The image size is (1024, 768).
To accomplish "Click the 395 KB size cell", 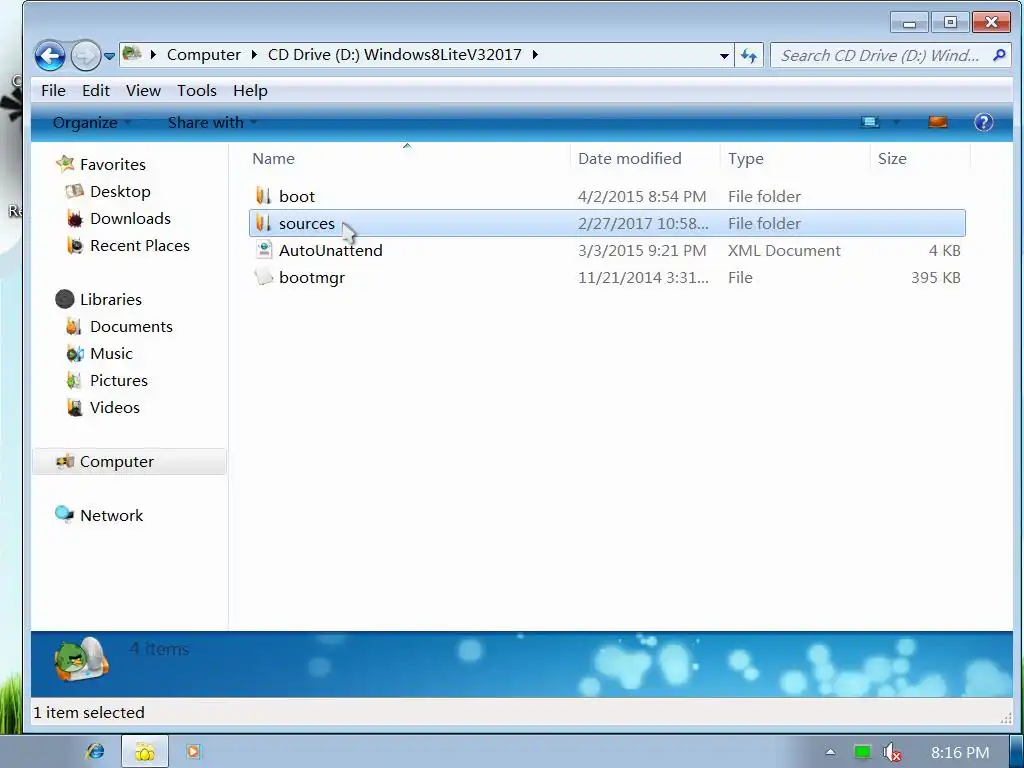I will pyautogui.click(x=936, y=278).
